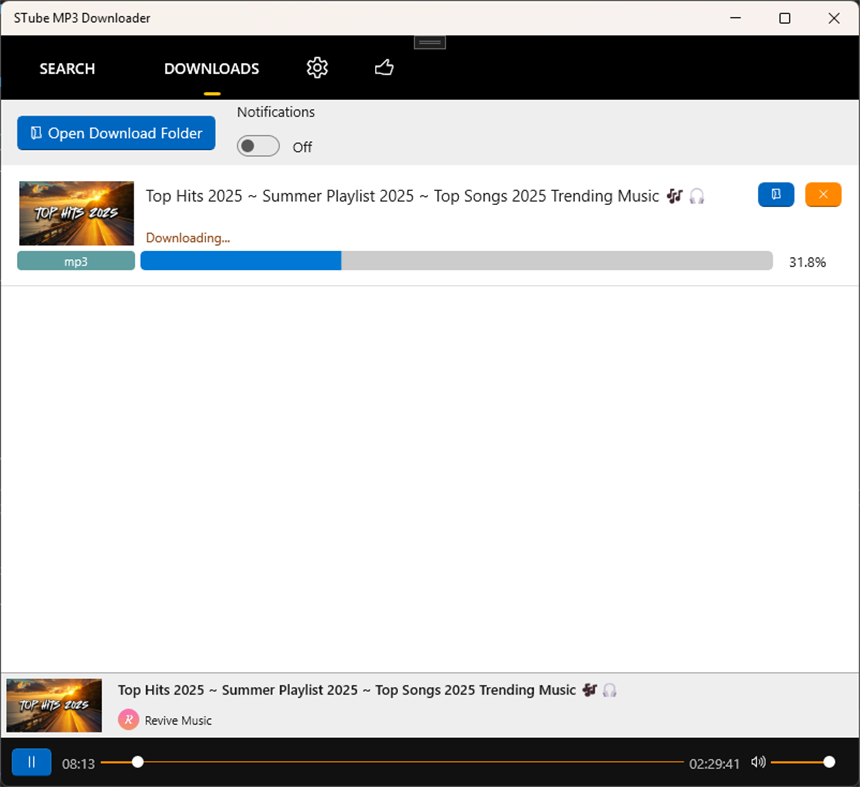Click the mp3 format badge
The image size is (860, 787).
[76, 260]
